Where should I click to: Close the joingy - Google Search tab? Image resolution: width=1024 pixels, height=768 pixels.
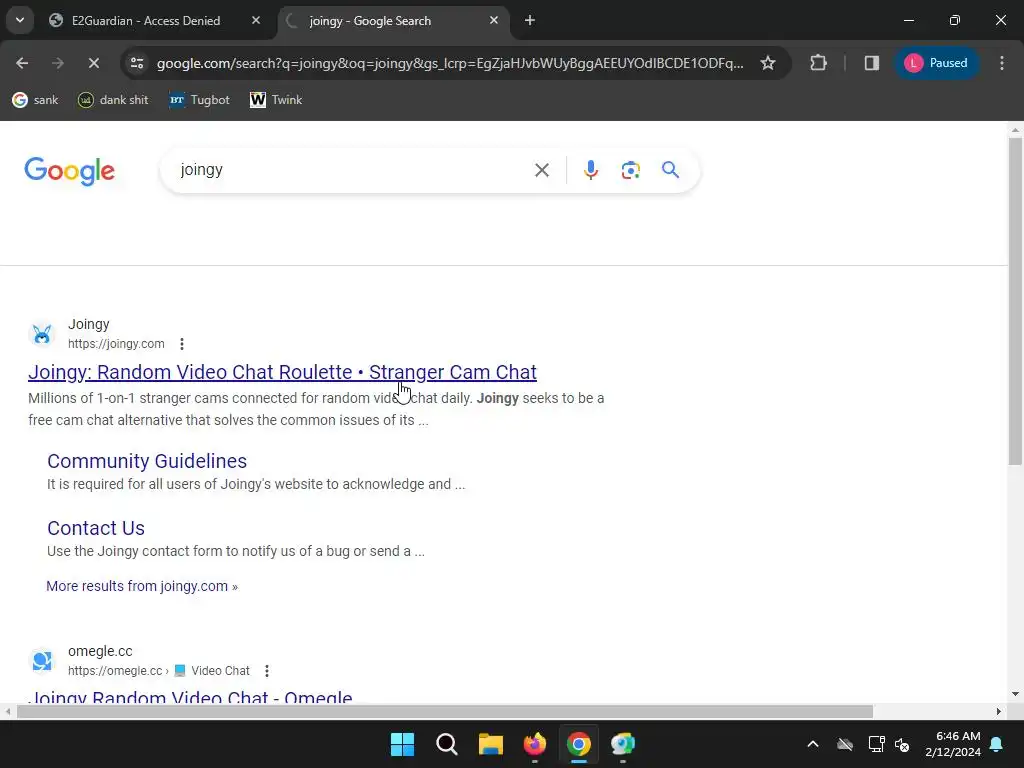click(494, 20)
